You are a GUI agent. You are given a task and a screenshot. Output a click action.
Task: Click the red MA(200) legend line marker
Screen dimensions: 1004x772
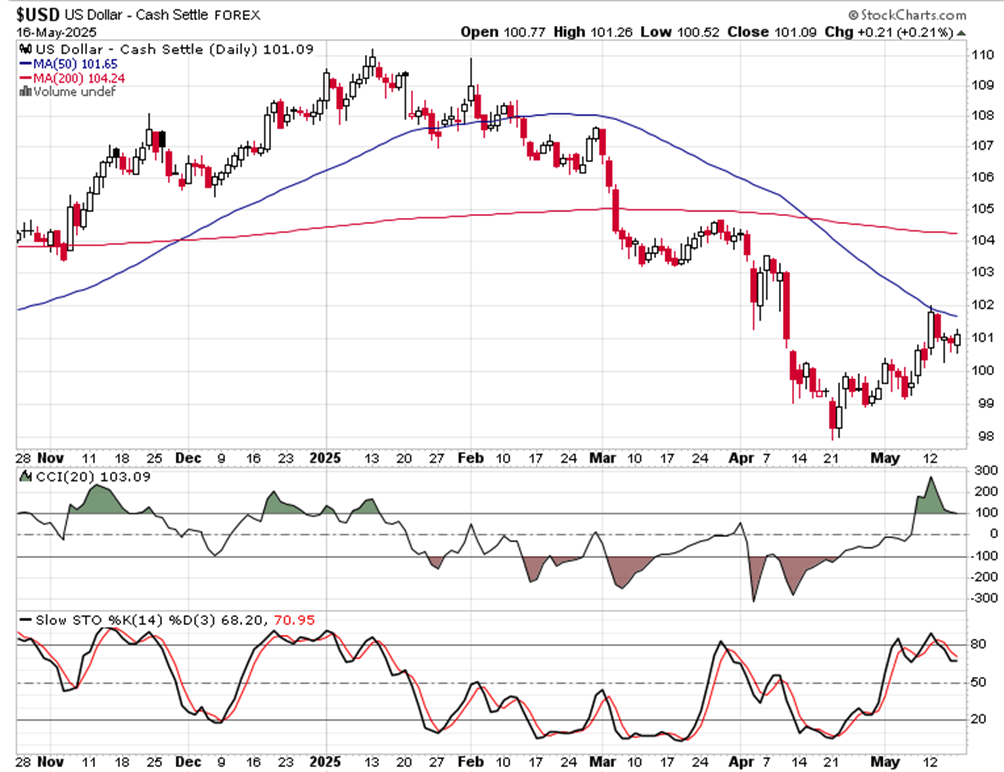tap(26, 78)
